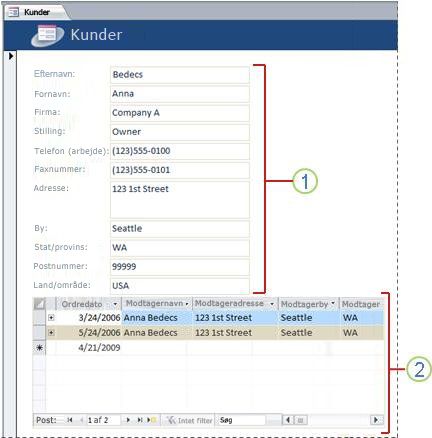
Task: Go to previous record in navigator
Action: (81, 420)
